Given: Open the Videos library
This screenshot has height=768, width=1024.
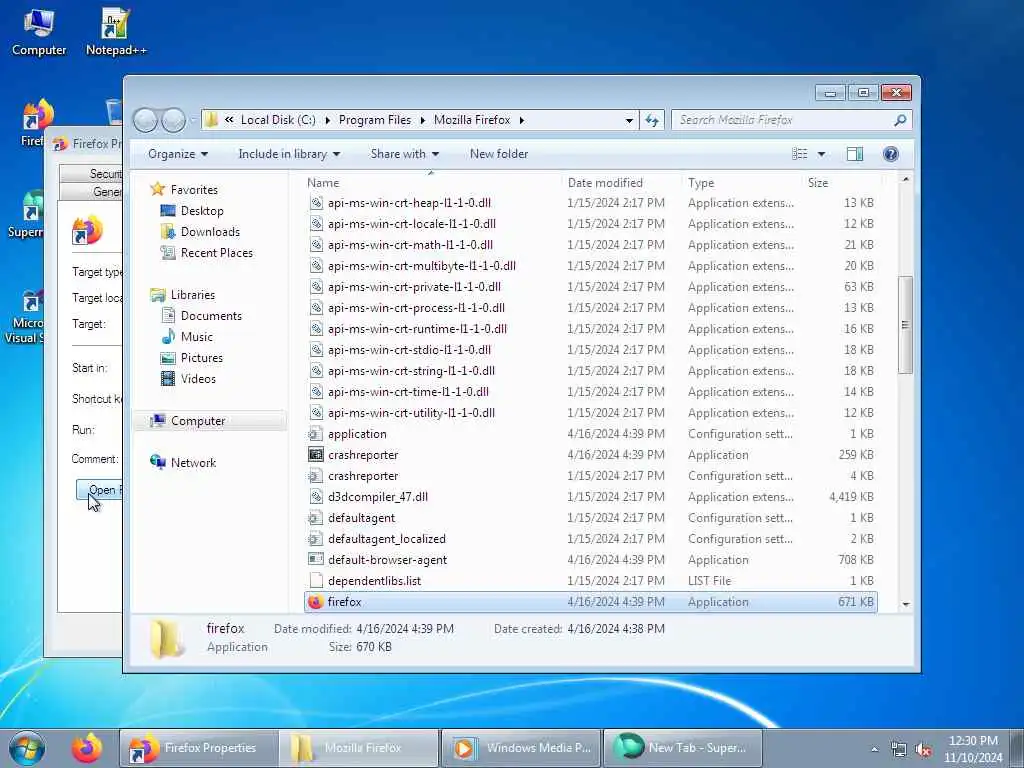Looking at the screenshot, I should (198, 379).
